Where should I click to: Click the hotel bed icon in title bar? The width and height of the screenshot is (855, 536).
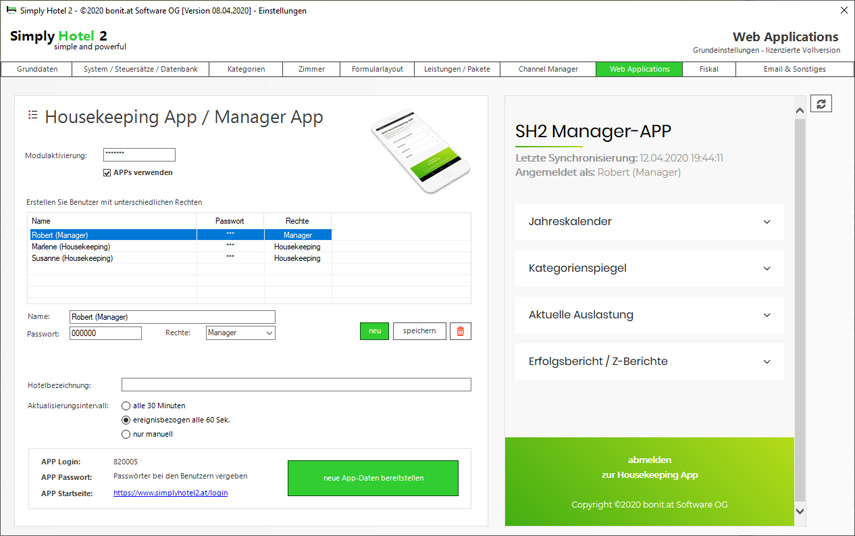tap(11, 10)
